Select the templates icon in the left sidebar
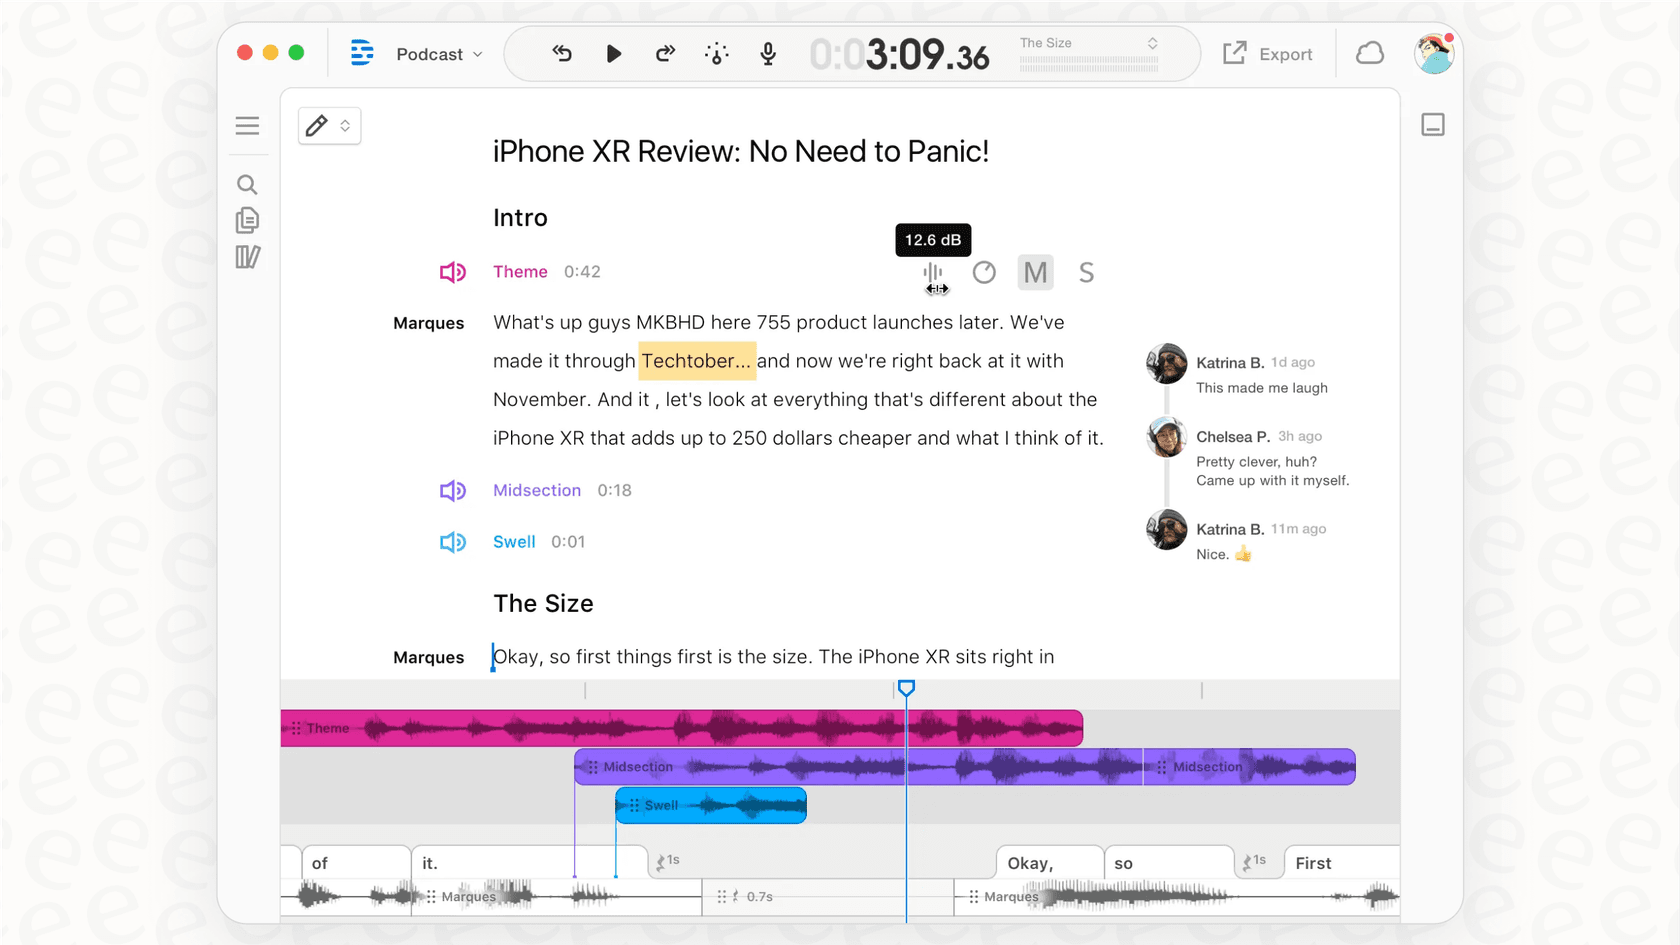1680x945 pixels. pos(247,257)
